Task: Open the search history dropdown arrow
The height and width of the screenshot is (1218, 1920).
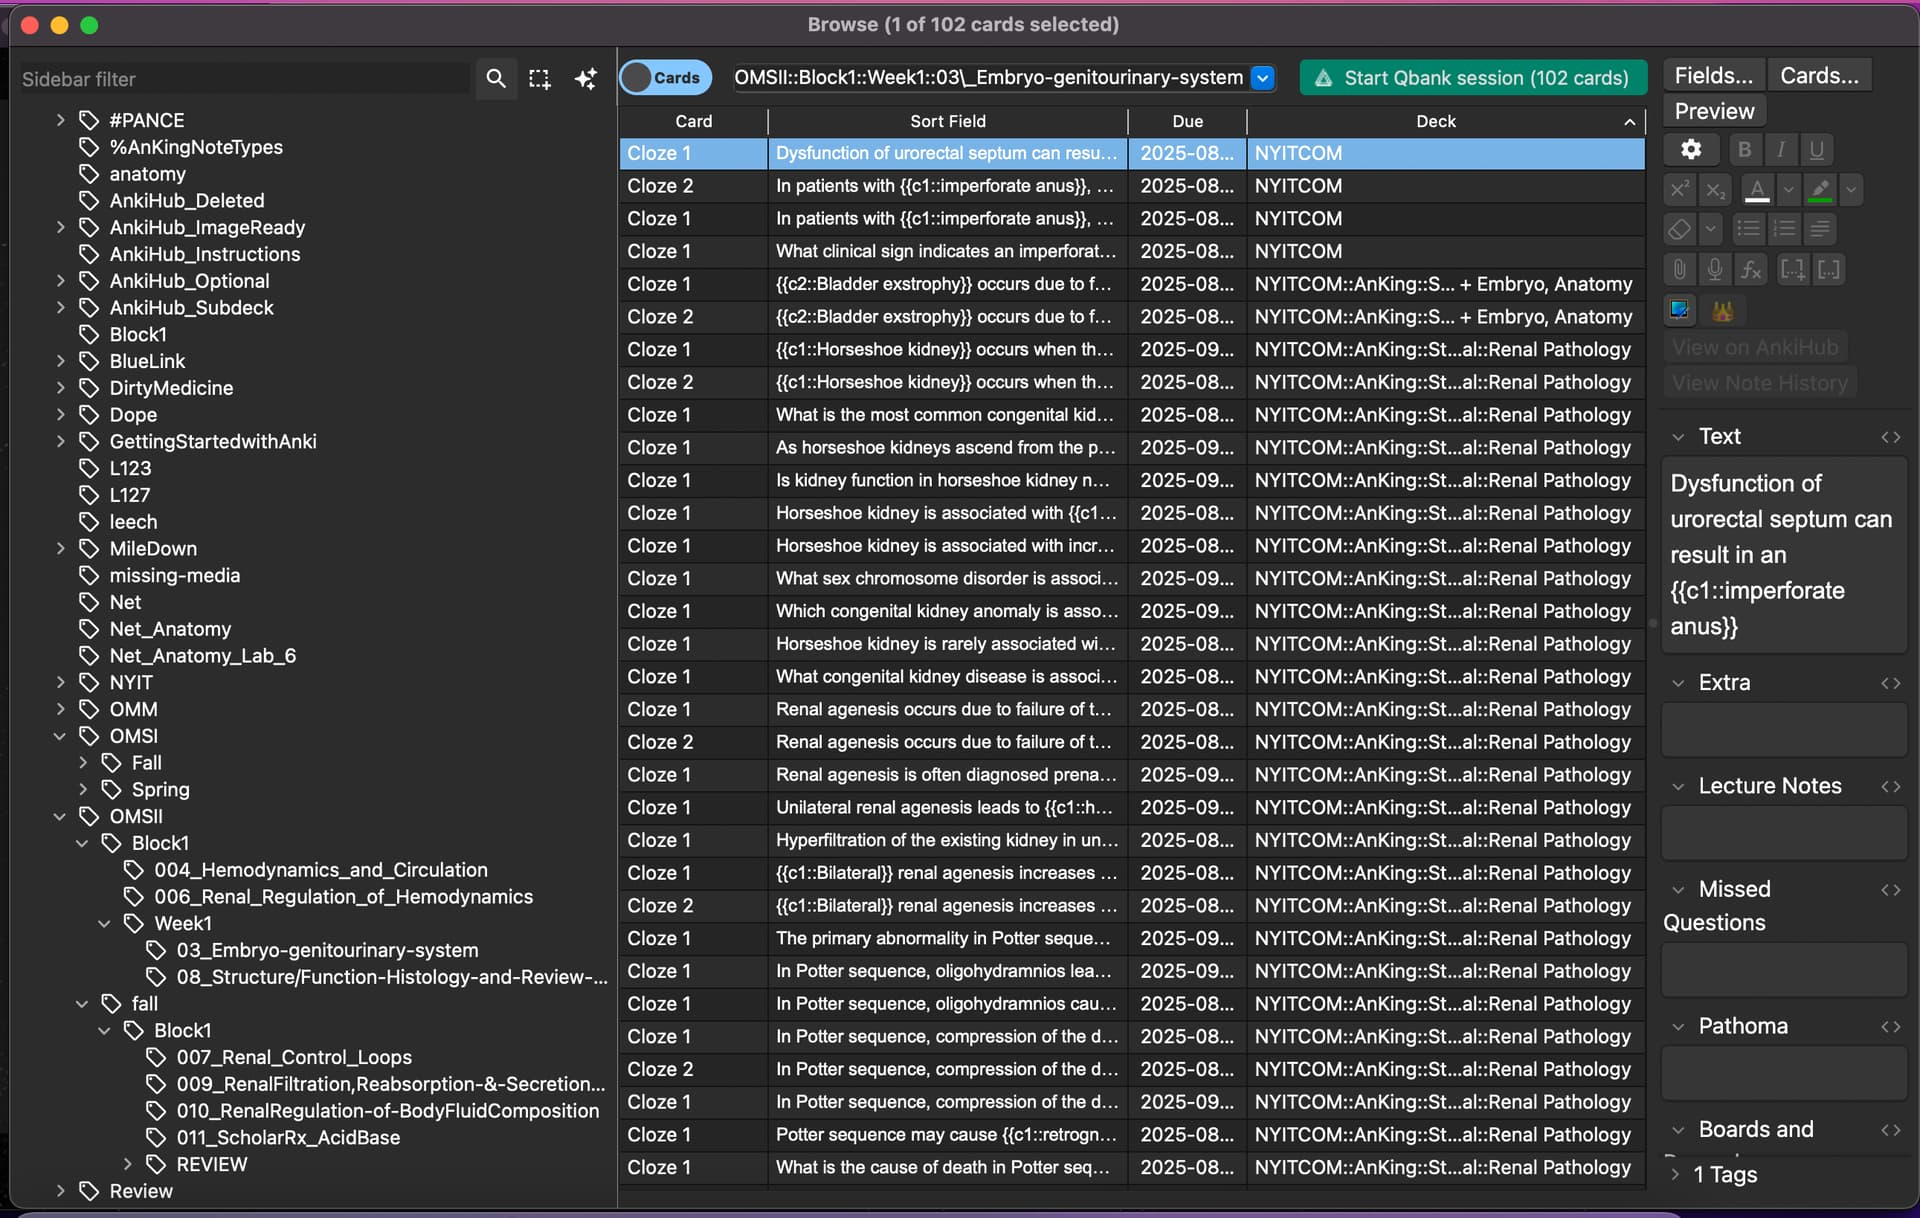Action: 1263,78
